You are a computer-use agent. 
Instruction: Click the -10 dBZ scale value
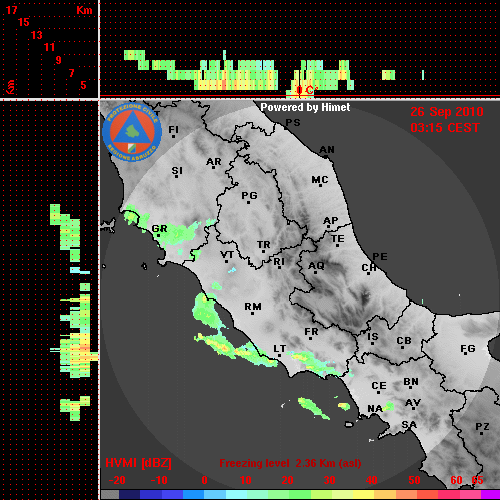(159, 480)
